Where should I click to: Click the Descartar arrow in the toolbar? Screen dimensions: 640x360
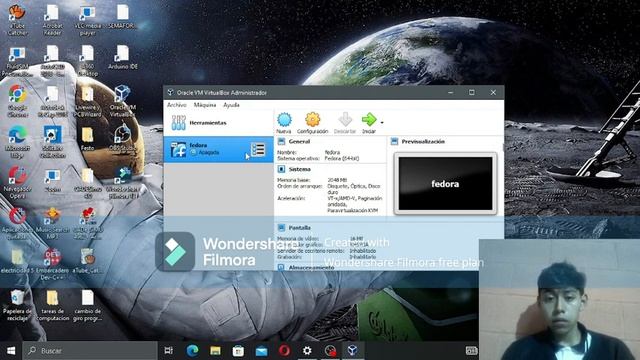point(345,123)
